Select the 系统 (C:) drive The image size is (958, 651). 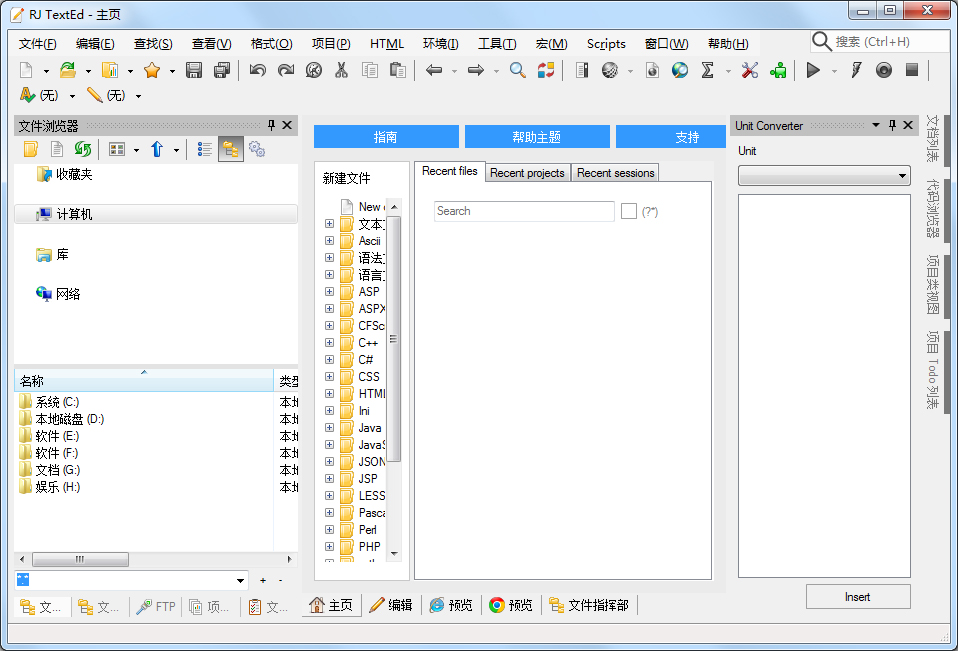click(x=49, y=402)
